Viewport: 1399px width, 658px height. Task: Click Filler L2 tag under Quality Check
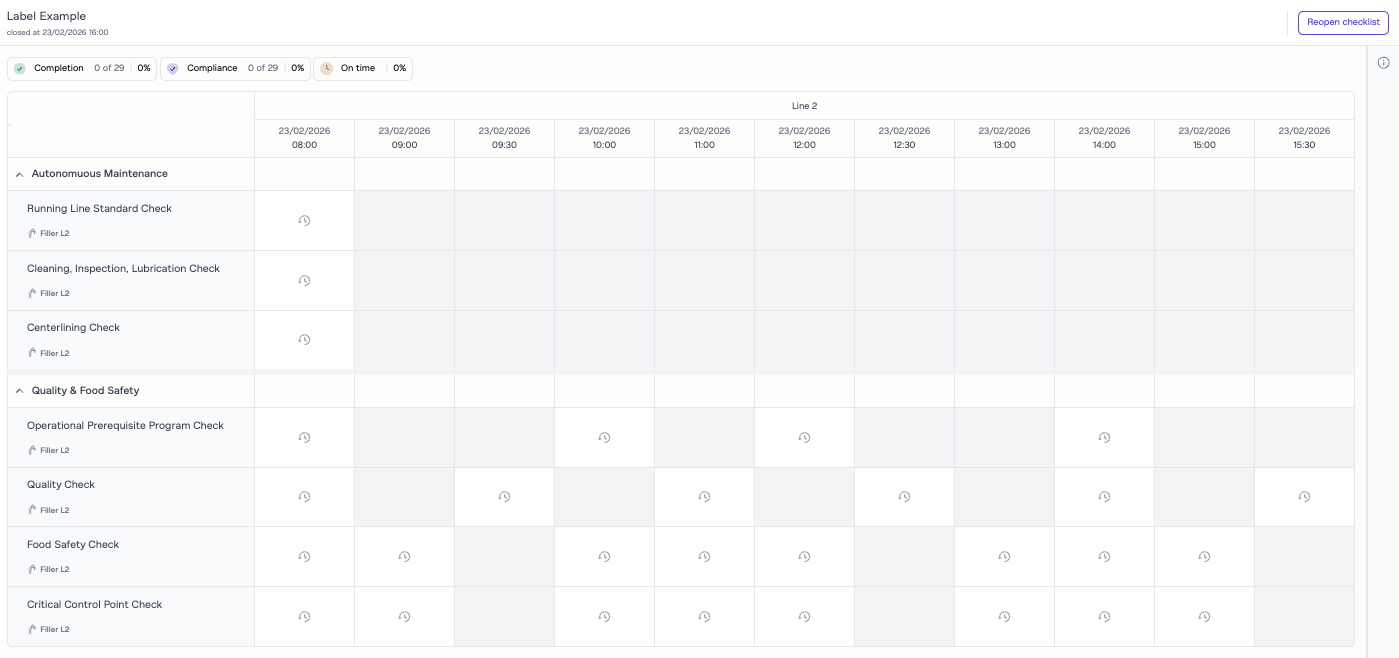[54, 510]
